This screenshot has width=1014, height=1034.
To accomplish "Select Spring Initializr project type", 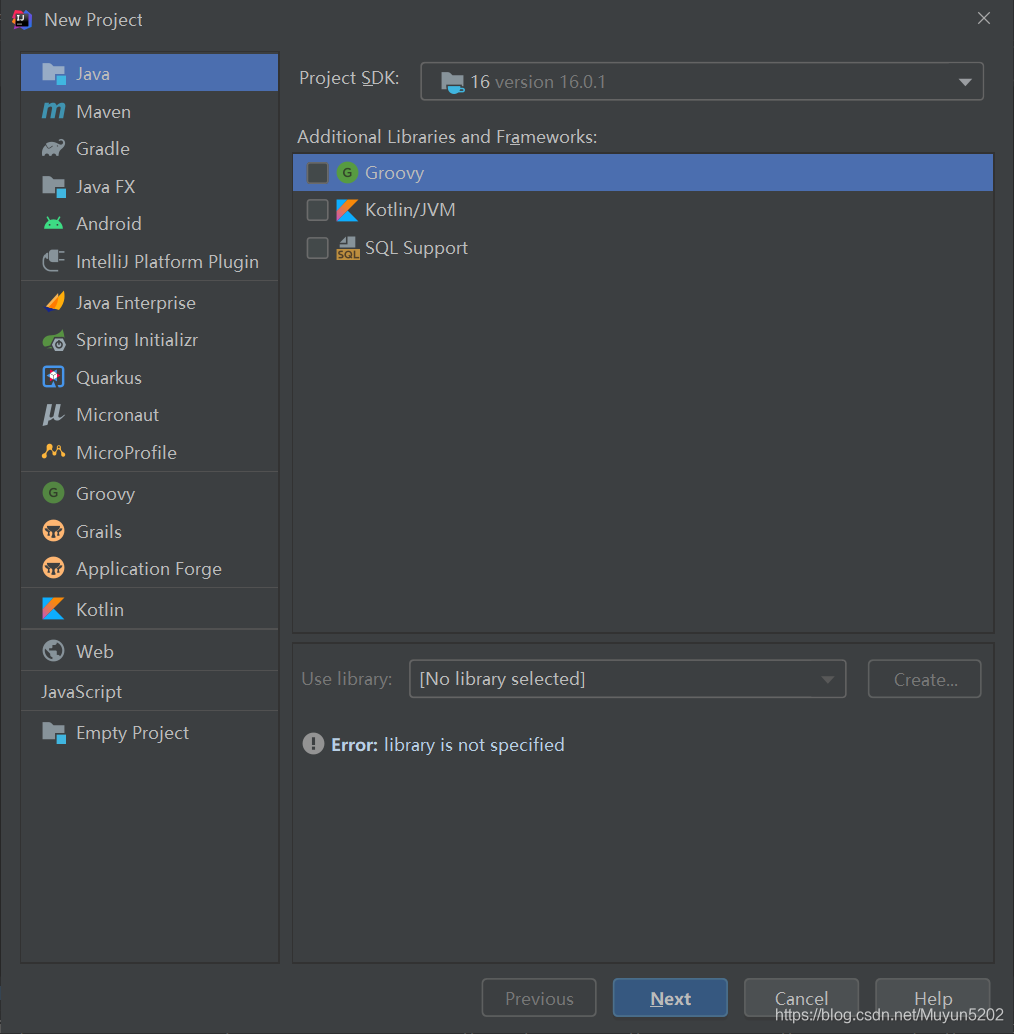I will [x=150, y=340].
